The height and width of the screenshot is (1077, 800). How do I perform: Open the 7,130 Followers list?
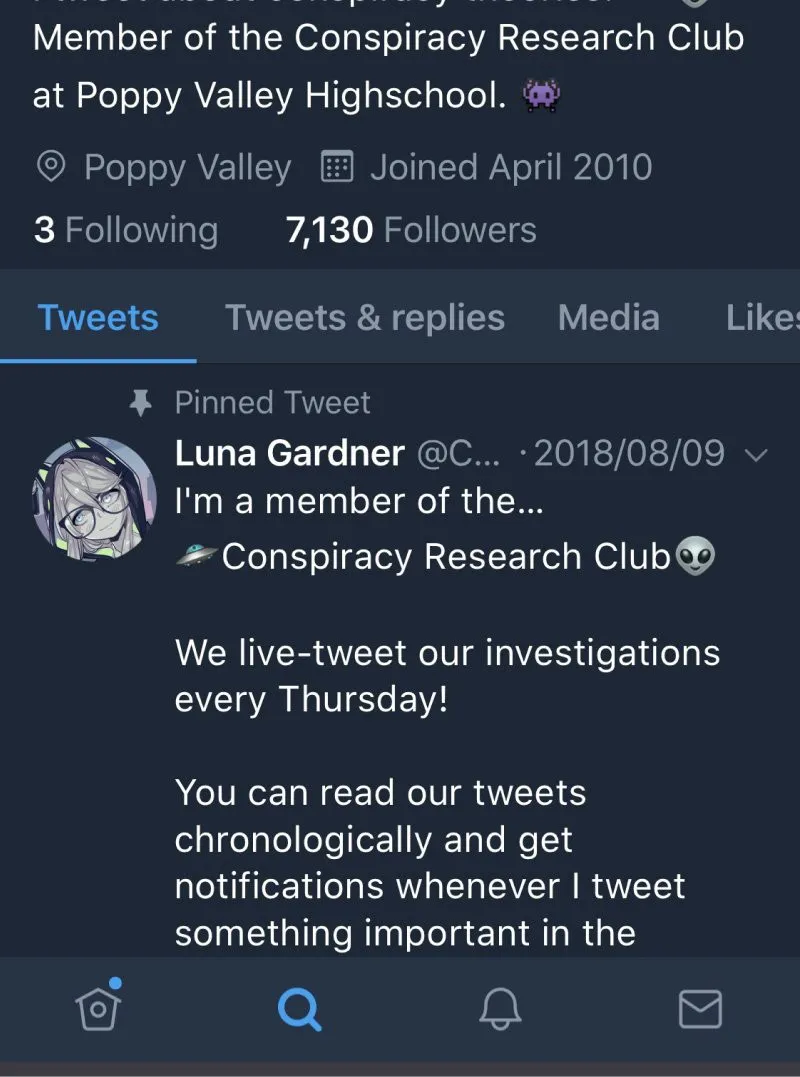(411, 230)
